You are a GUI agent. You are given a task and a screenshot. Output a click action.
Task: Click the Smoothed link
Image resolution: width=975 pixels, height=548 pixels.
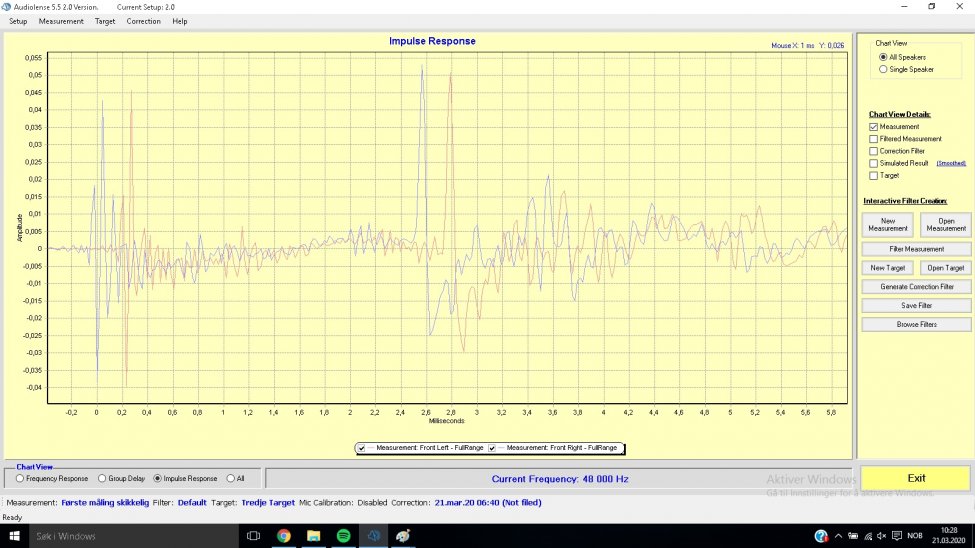951,163
